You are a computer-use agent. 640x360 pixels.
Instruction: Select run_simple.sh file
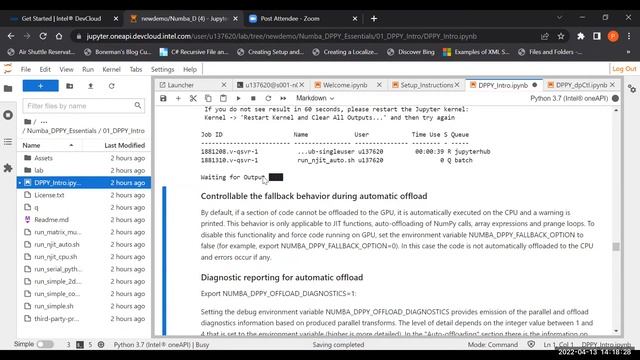tap(84, 306)
